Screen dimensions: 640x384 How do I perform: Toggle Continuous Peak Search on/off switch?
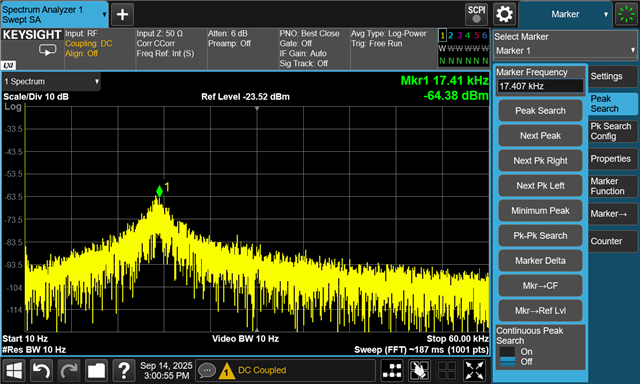coord(507,357)
